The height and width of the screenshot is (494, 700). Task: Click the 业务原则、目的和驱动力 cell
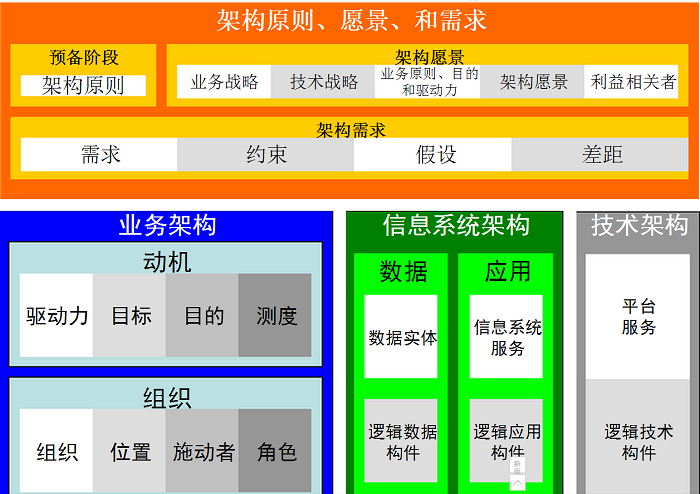point(428,82)
